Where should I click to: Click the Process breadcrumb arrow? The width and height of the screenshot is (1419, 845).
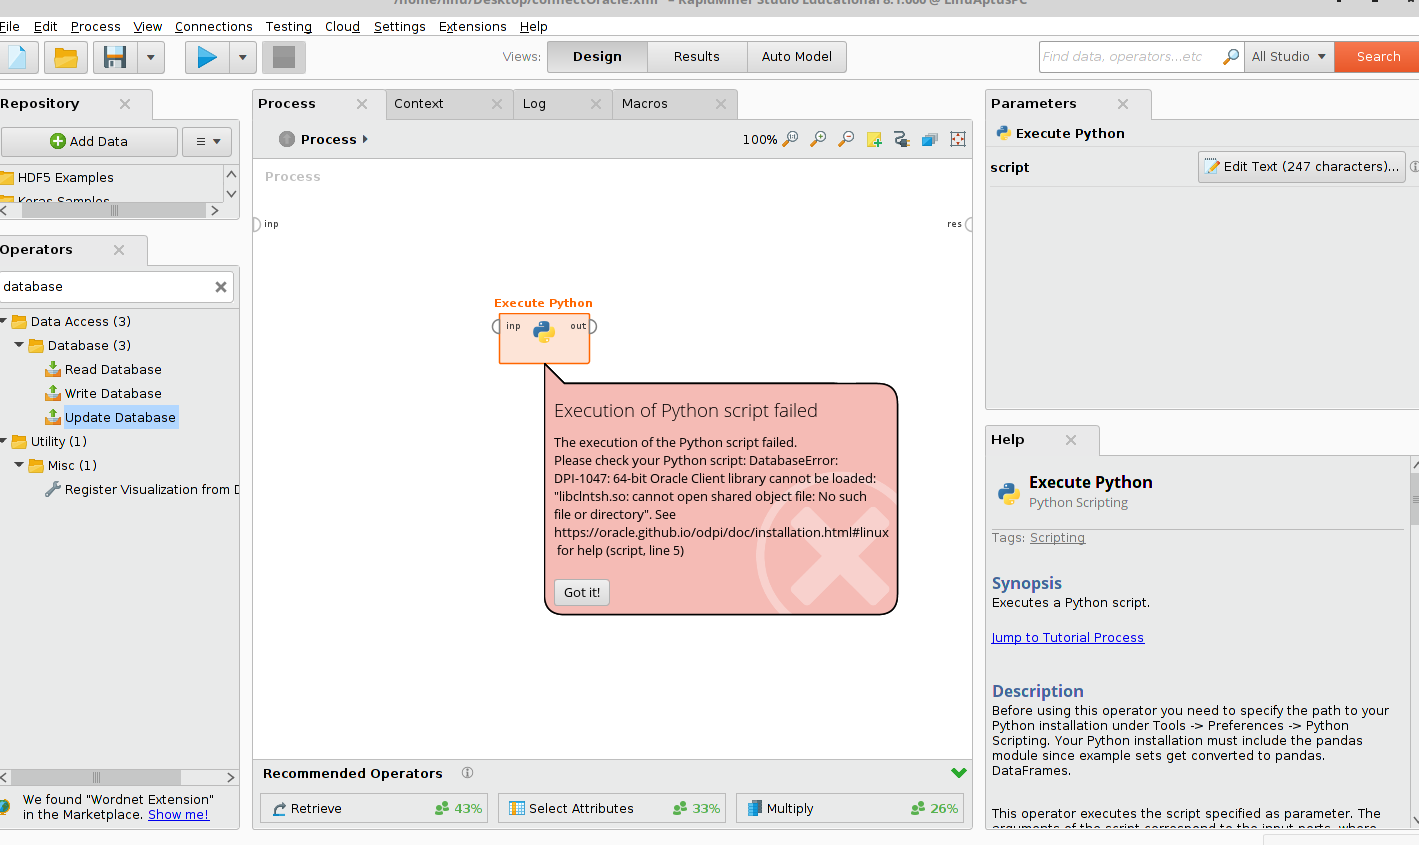(x=365, y=139)
